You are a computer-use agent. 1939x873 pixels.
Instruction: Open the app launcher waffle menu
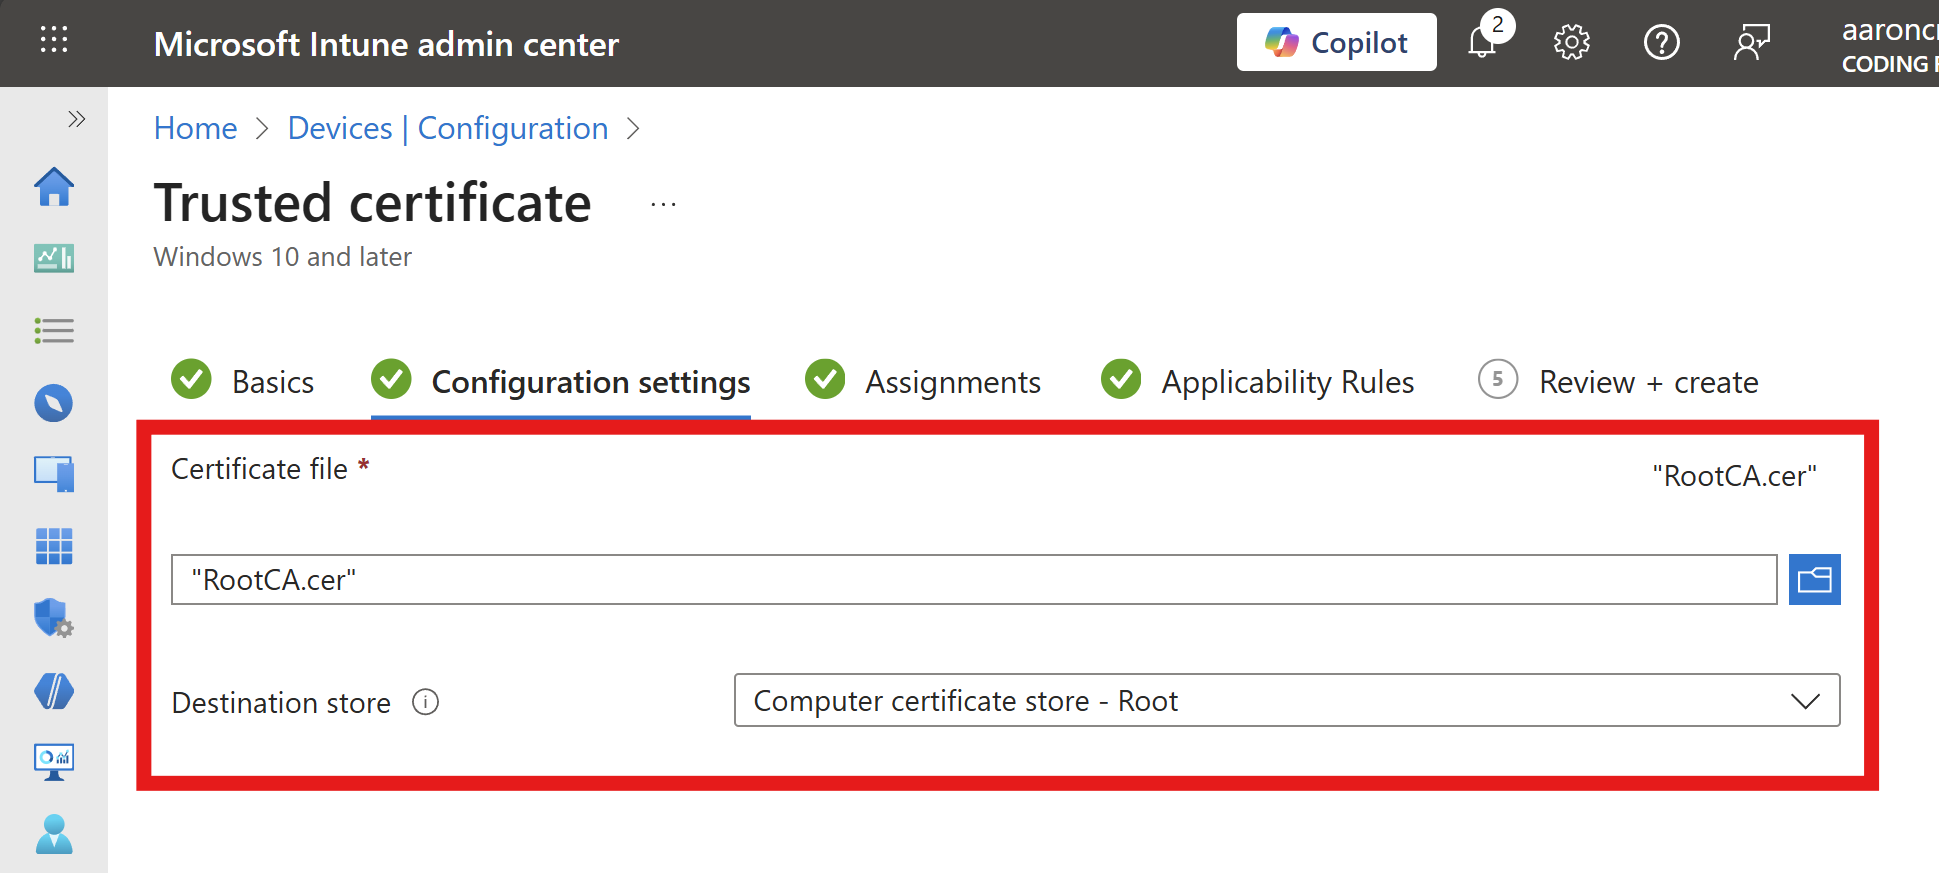coord(54,40)
